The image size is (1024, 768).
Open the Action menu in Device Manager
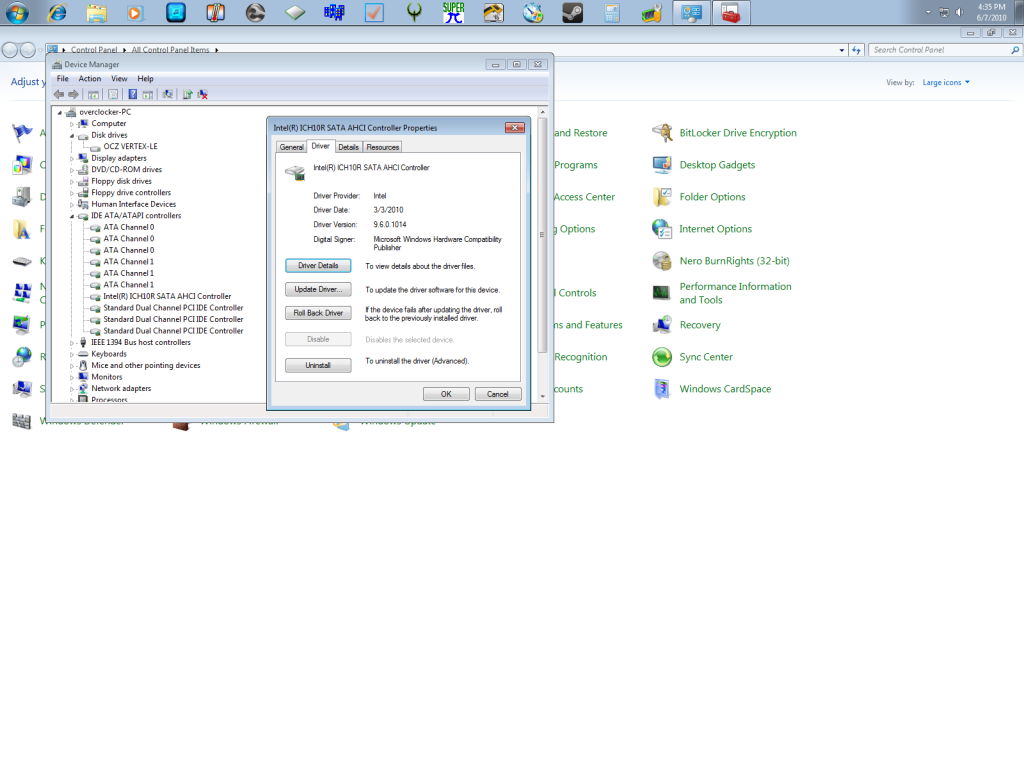click(90, 78)
